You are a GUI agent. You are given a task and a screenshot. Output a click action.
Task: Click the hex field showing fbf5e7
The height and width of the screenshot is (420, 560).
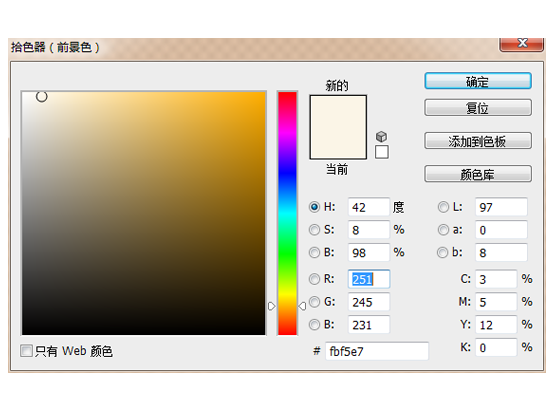pyautogui.click(x=377, y=351)
